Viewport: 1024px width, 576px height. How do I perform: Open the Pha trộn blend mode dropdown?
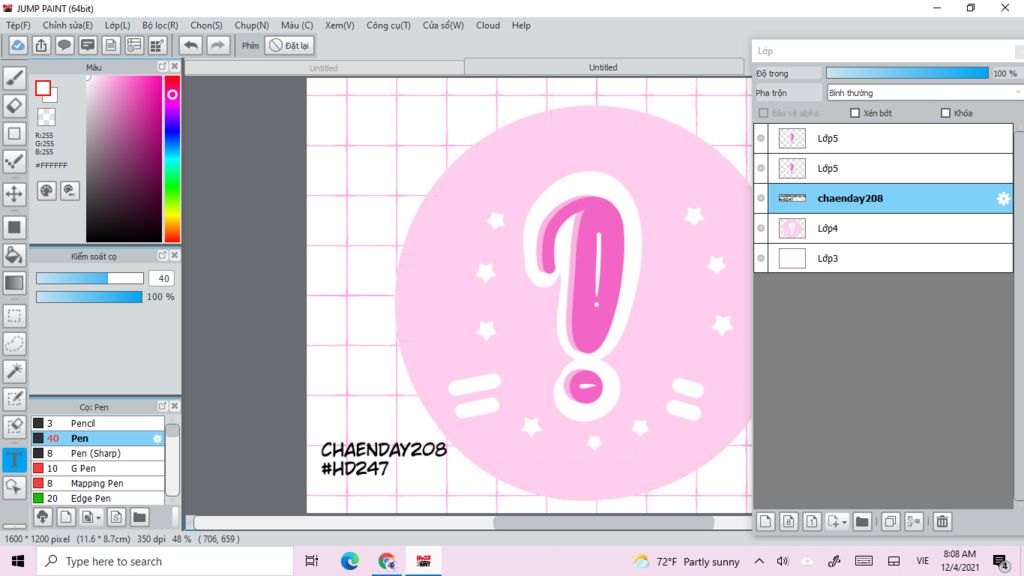[x=920, y=93]
